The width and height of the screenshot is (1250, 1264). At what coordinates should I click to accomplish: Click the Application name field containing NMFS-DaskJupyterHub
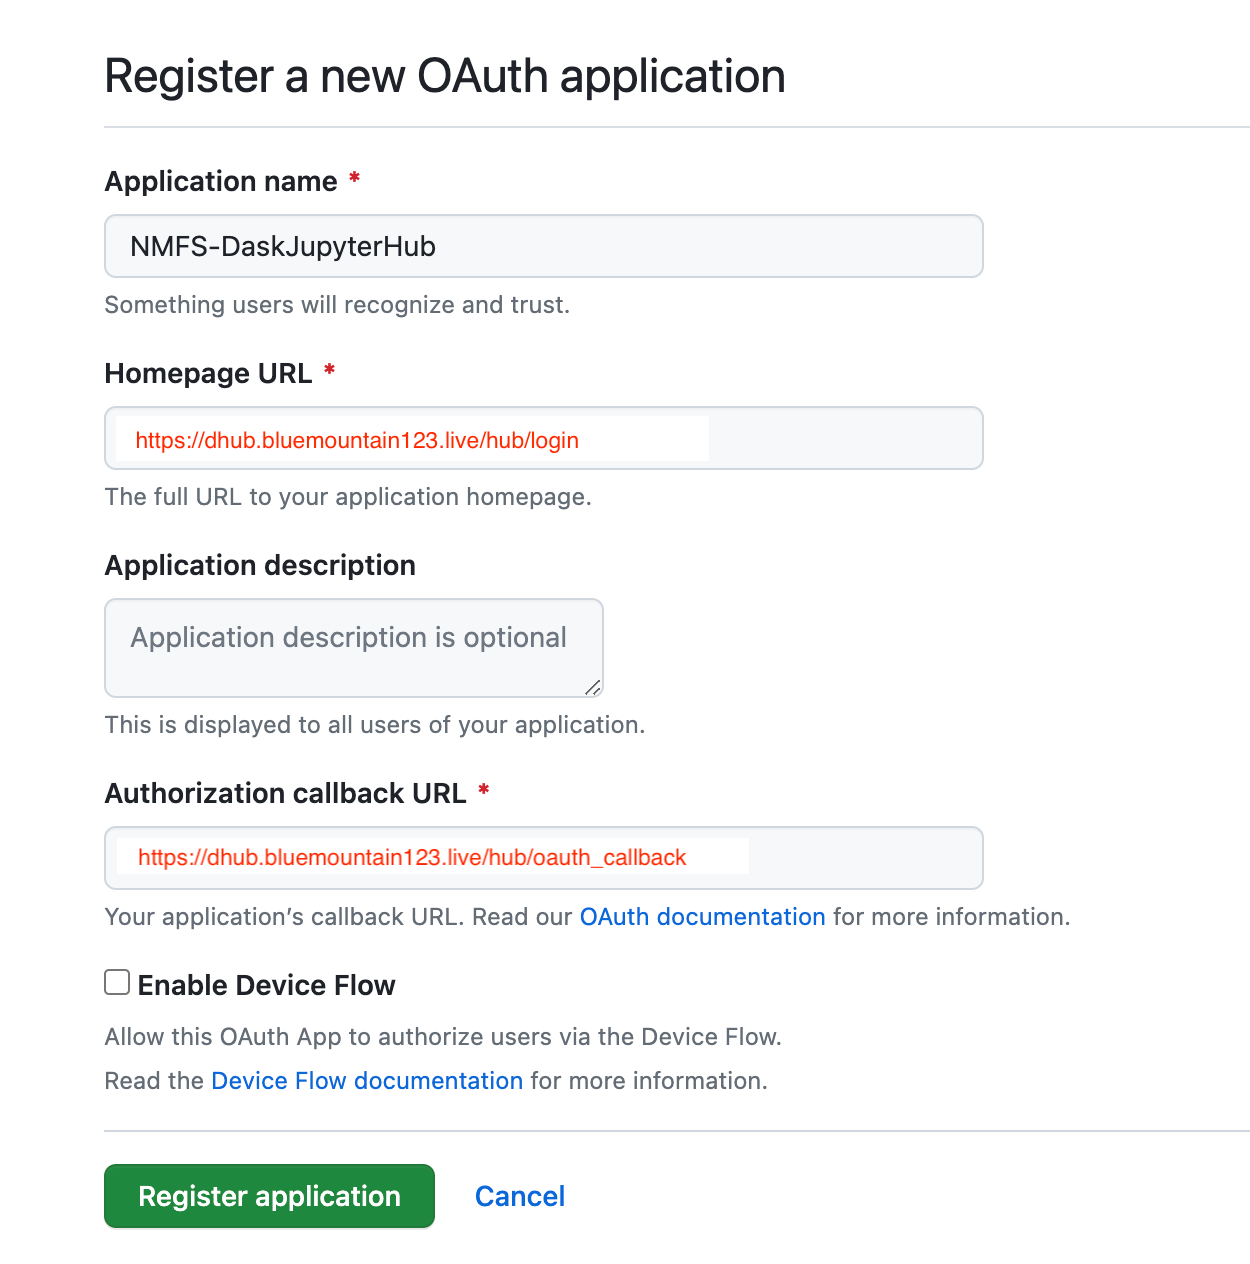pyautogui.click(x=543, y=246)
